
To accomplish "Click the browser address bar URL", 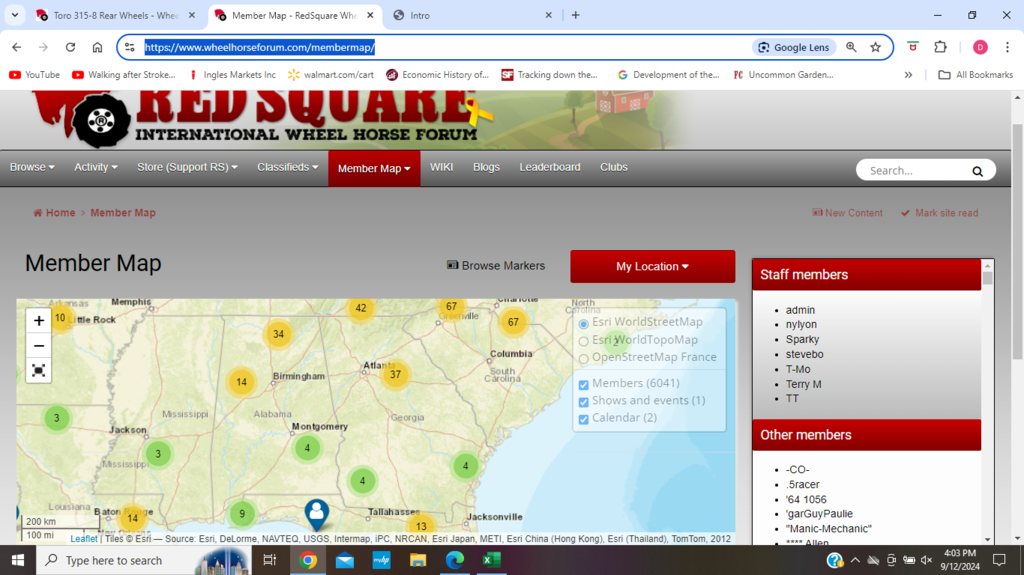I will [259, 47].
